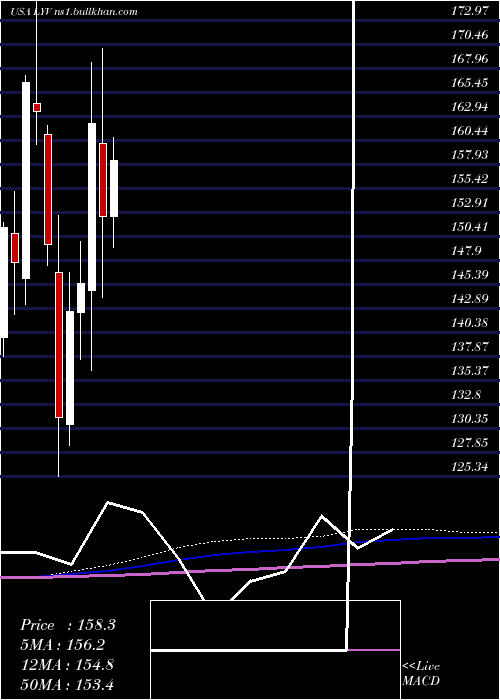This screenshot has width=500, height=700.
Task: Click the 5MA : 156.2 readout
Action: pos(63,645)
